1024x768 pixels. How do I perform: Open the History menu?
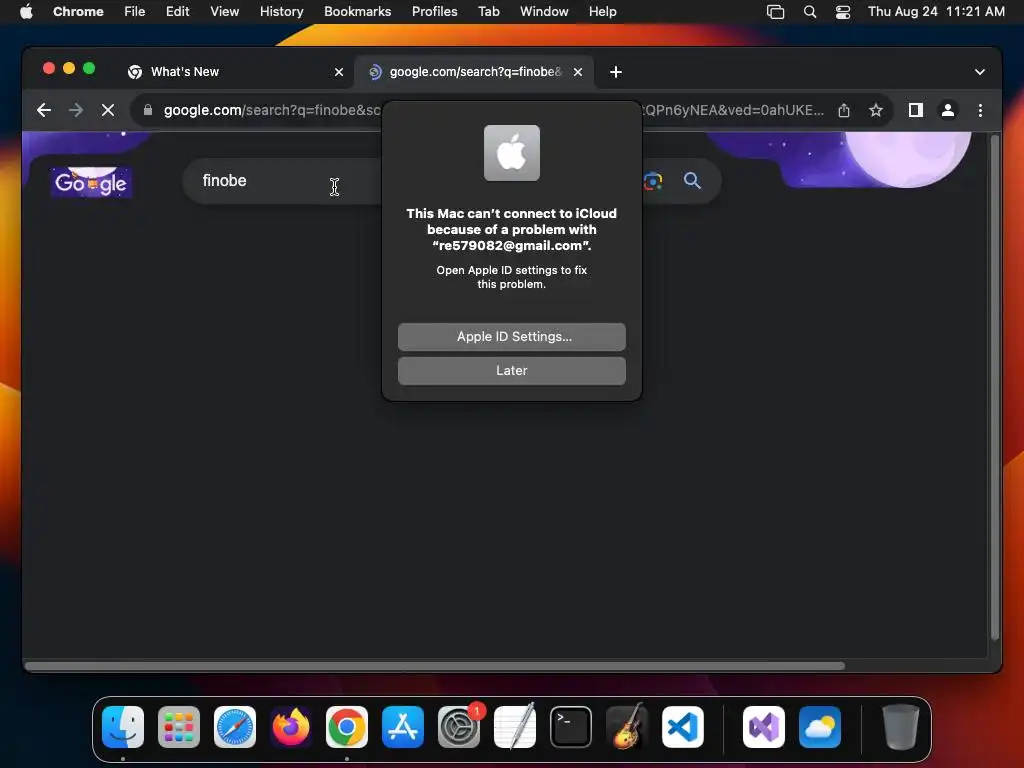[281, 11]
